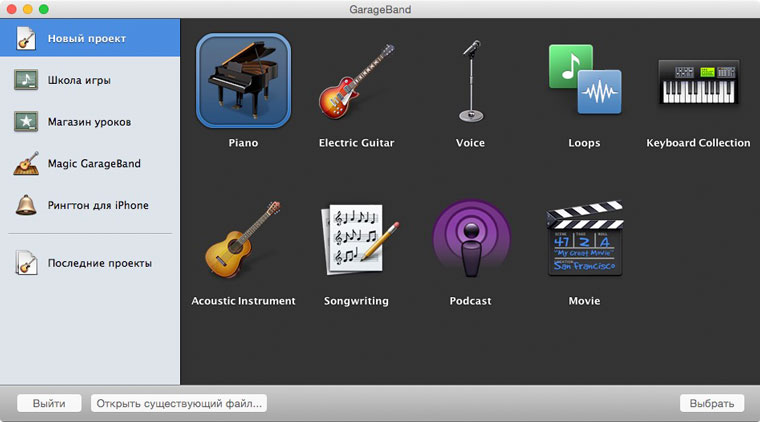
Task: Choose the Electric Guitar project icon
Action: (x=356, y=81)
